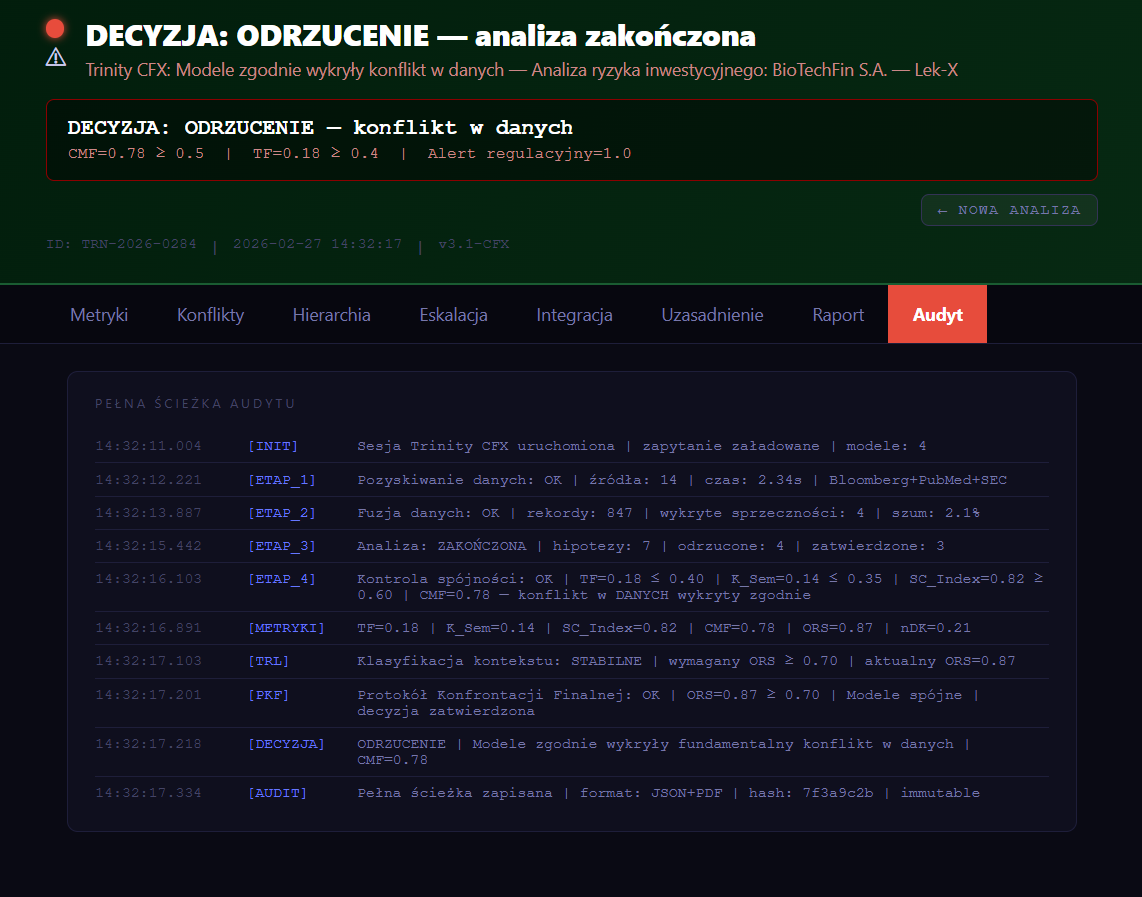Click the red status indicator dot

[x=56, y=29]
